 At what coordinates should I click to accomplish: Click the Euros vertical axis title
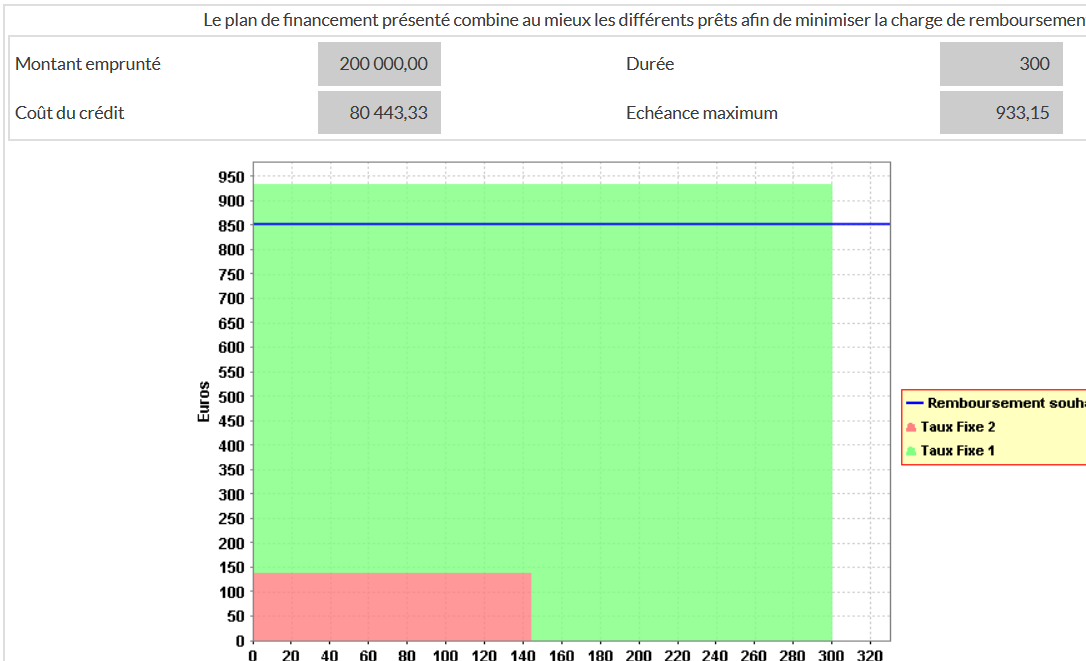tap(204, 401)
